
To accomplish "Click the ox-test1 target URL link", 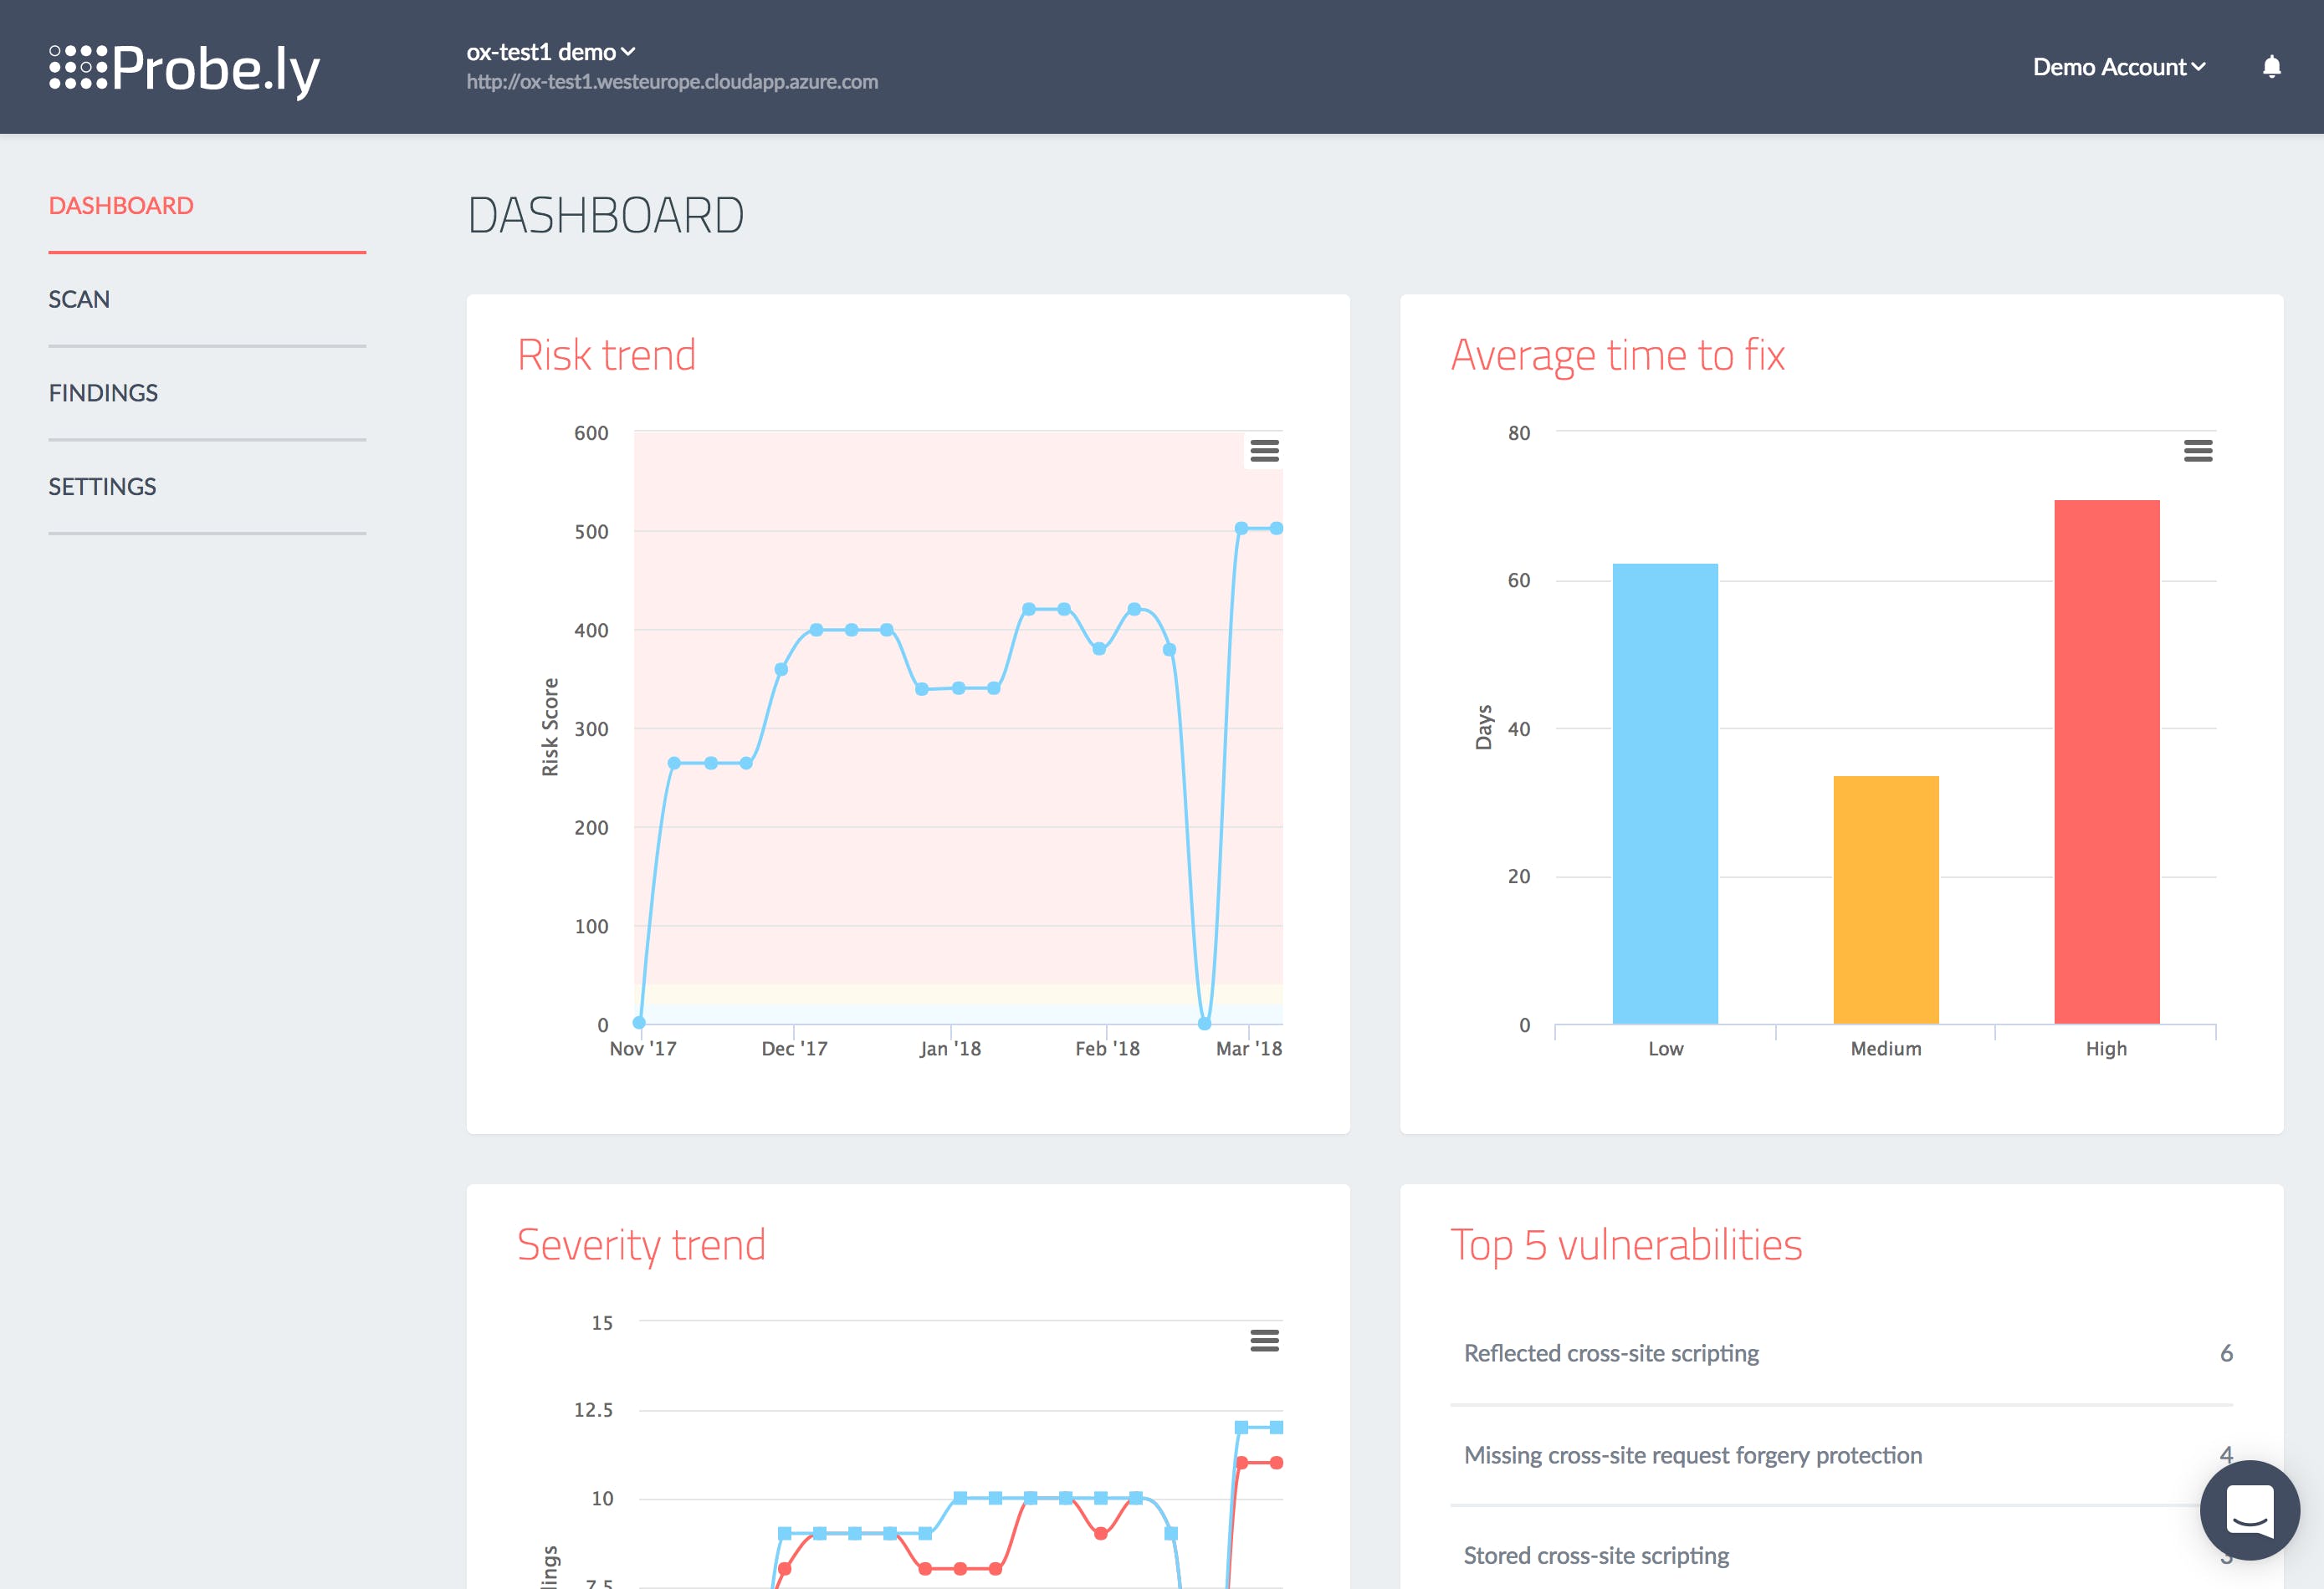I will point(672,82).
